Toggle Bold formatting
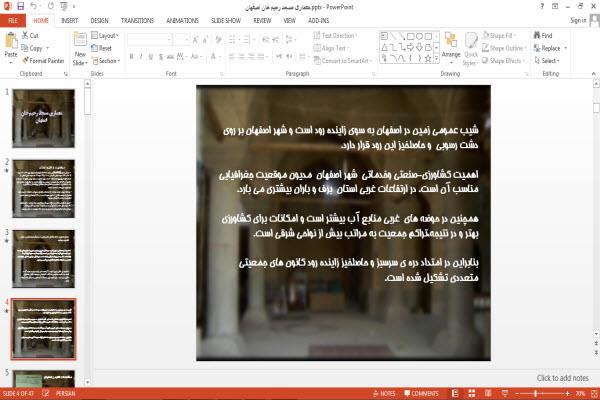Viewport: 600px width, 400px height. 131,57
